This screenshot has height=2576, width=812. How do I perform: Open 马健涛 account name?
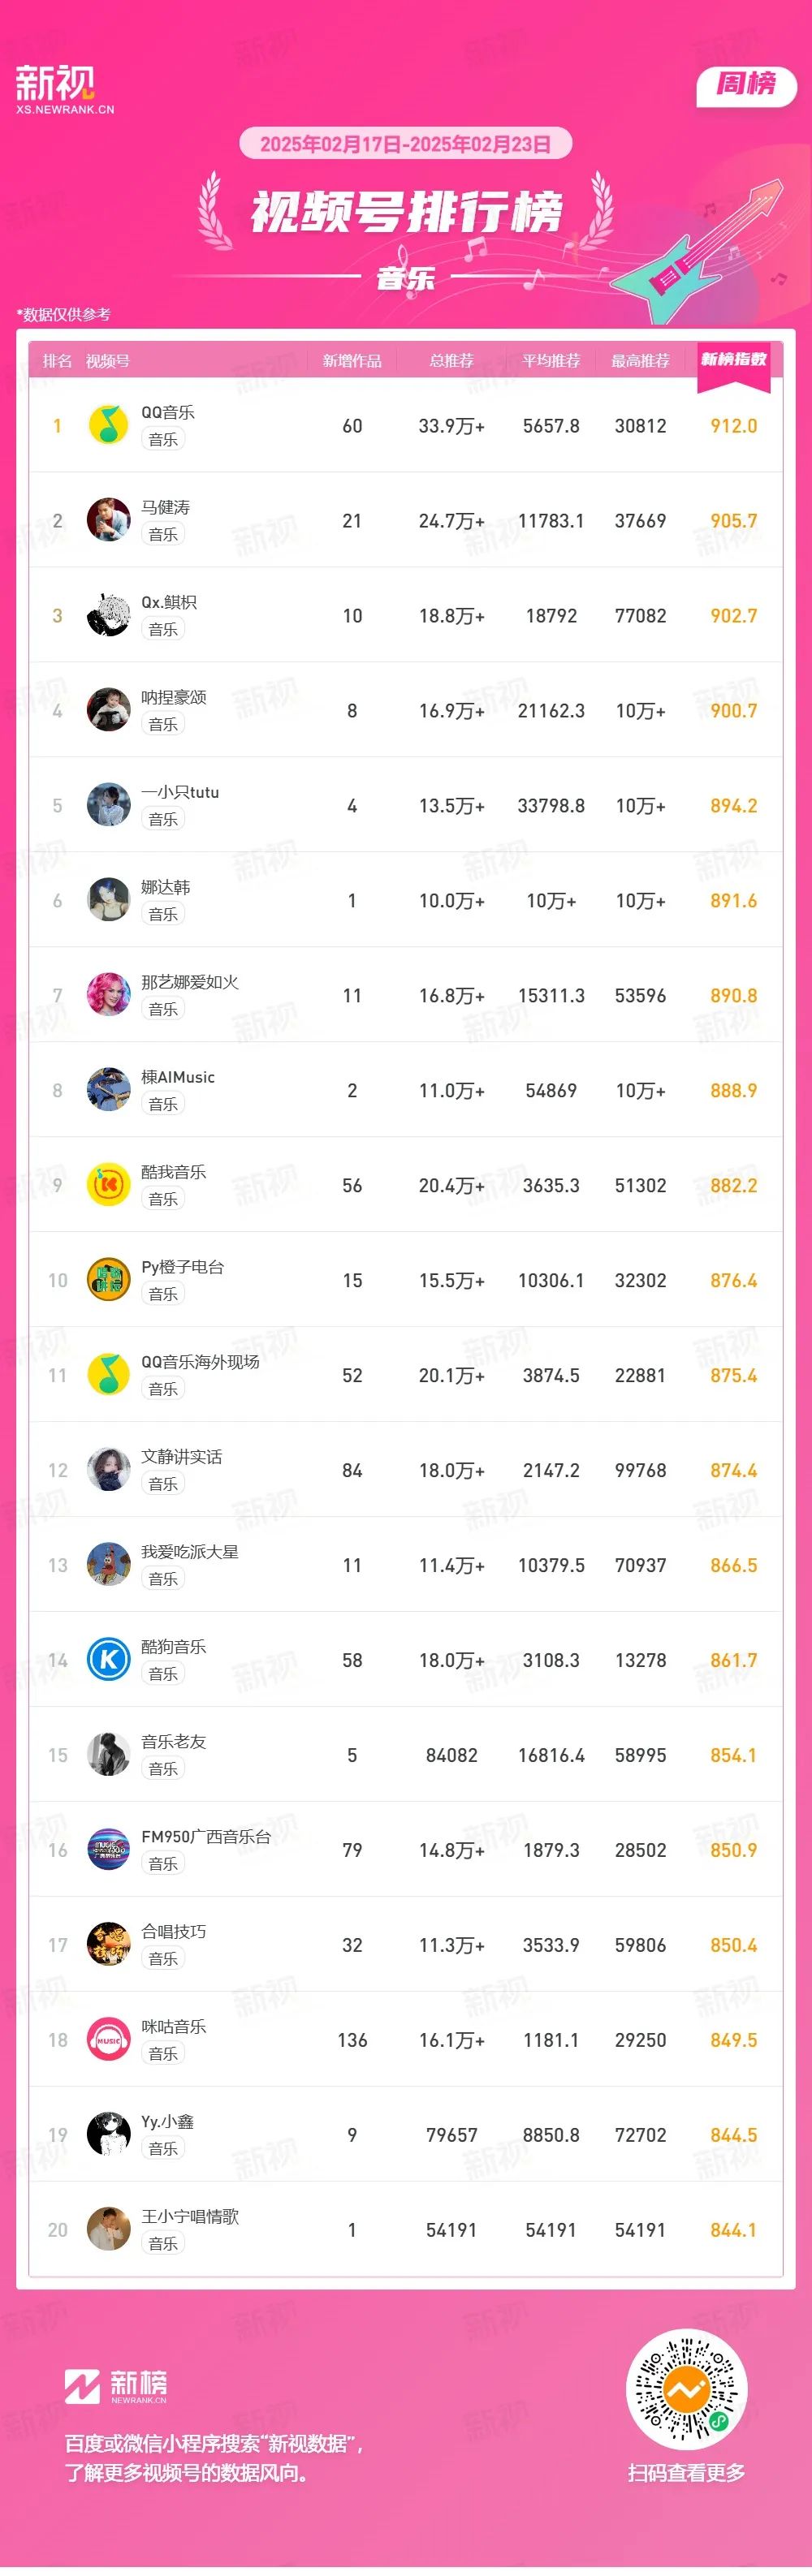[x=165, y=507]
